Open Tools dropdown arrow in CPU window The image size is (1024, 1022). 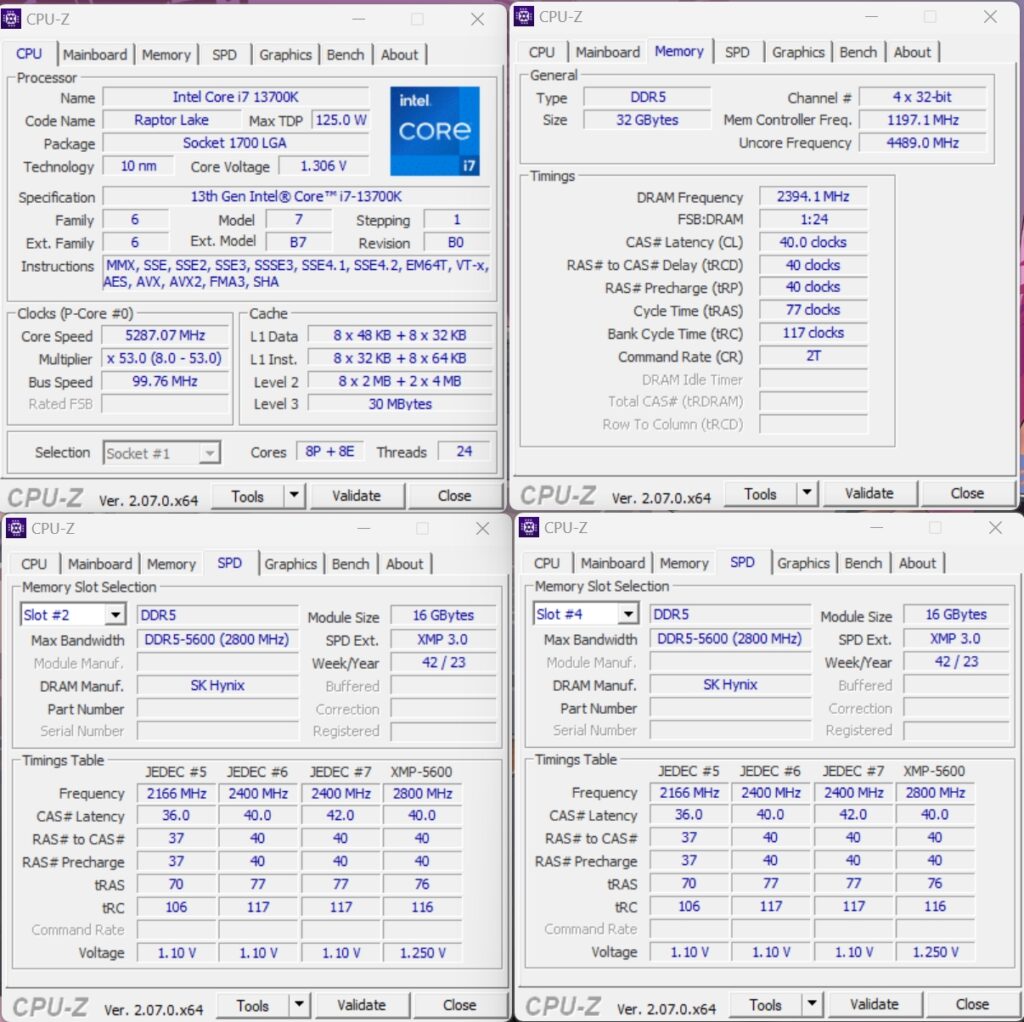click(x=295, y=496)
